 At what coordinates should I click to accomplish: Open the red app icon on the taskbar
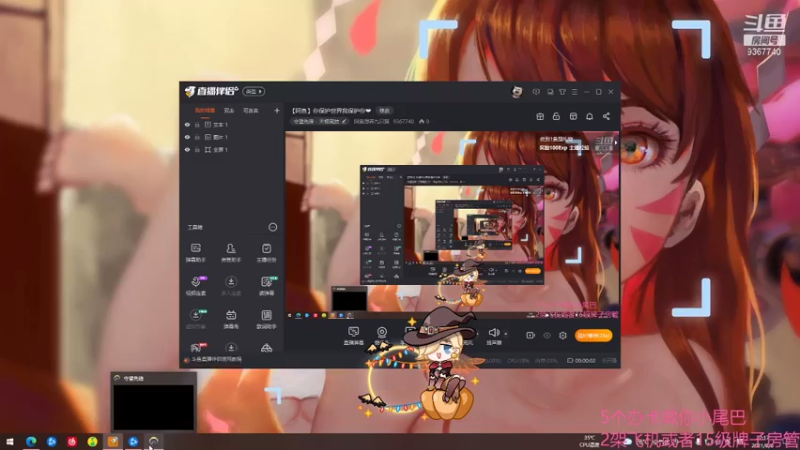pos(72,442)
